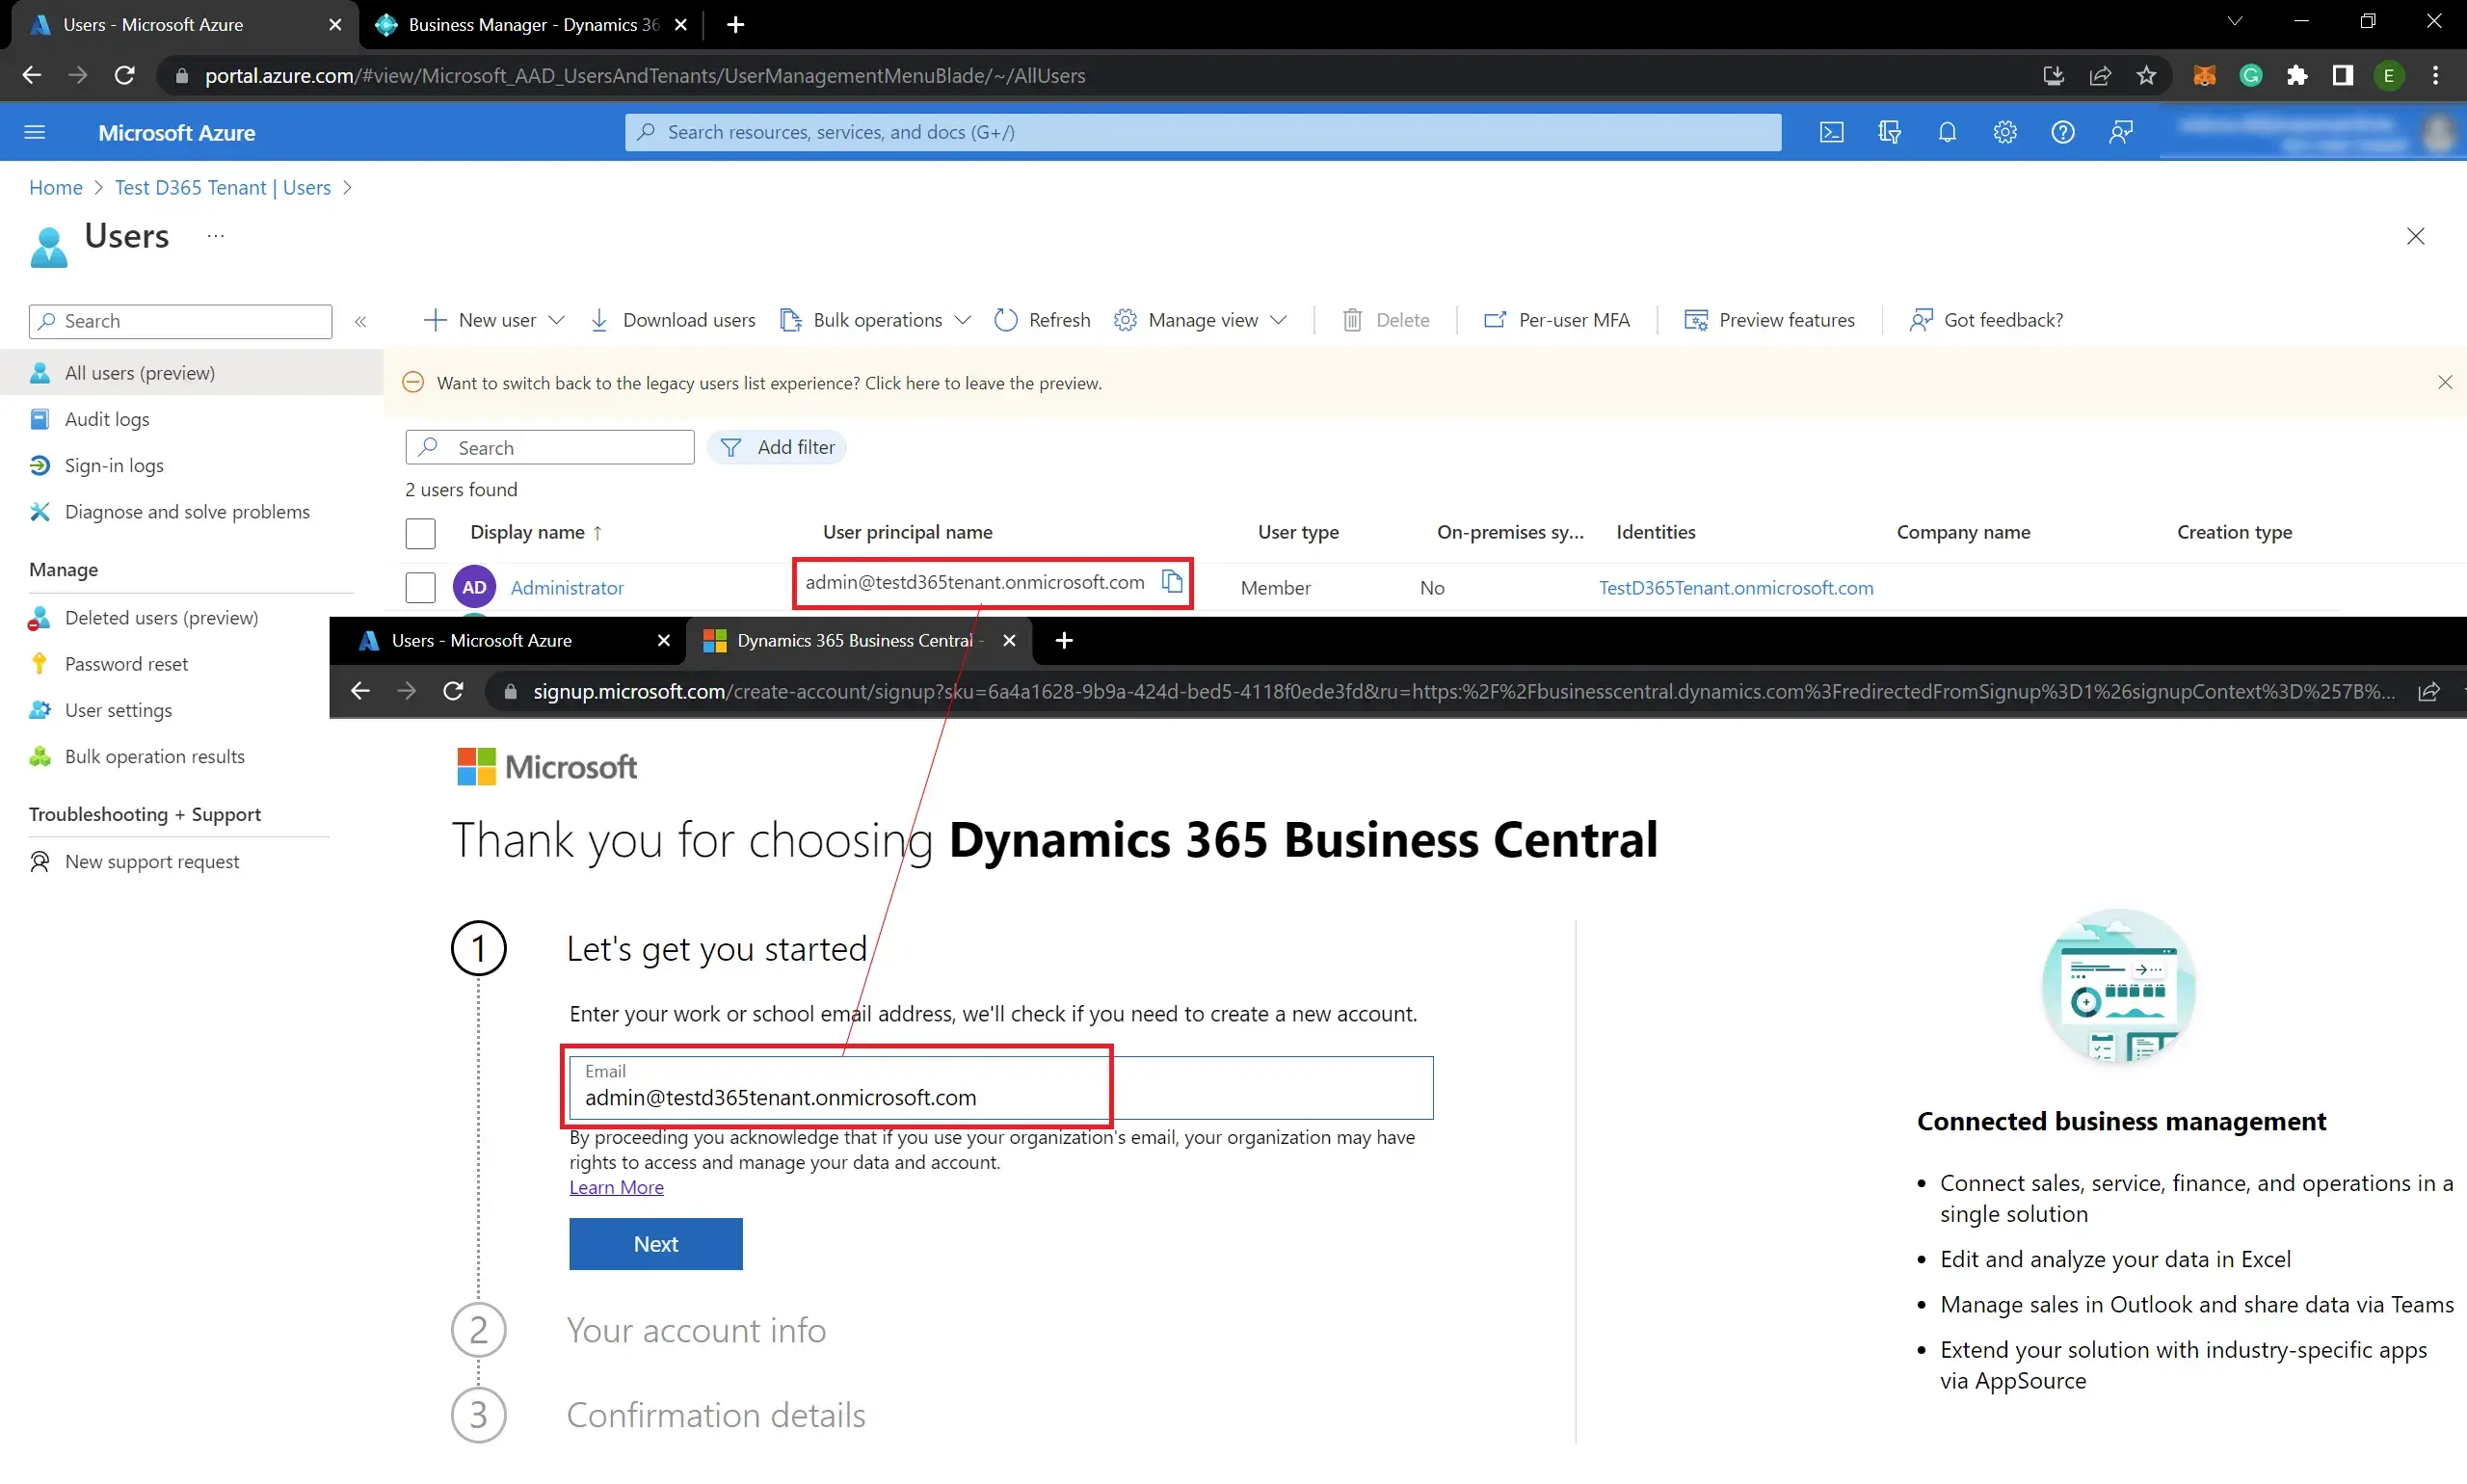This screenshot has width=2467, height=1484.
Task: Click Refresh in users toolbar
Action: click(x=1042, y=320)
